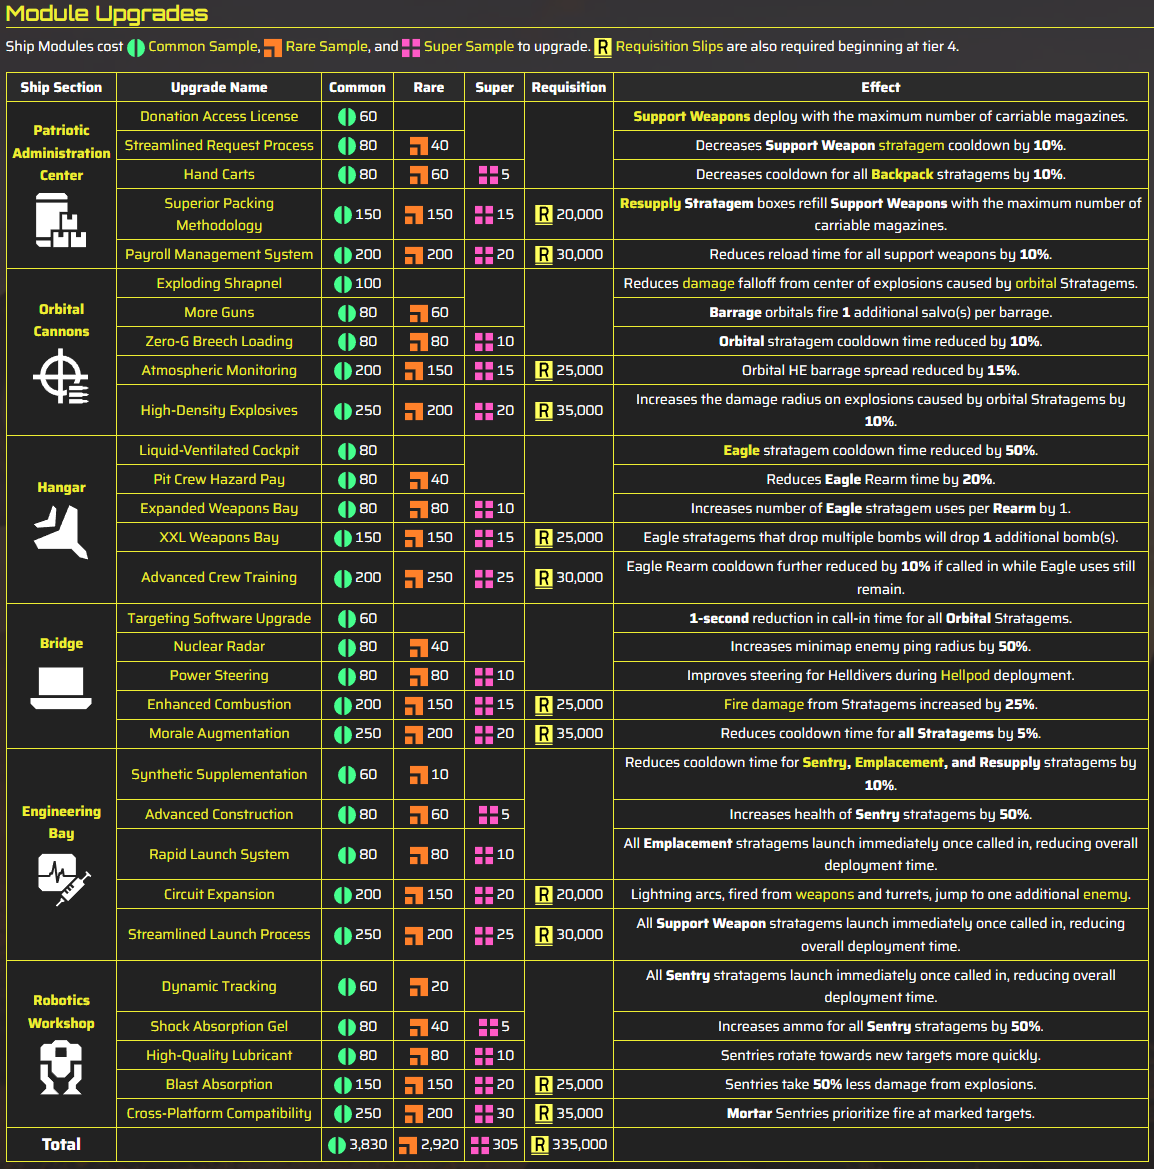Click Rare Sample icon in Synthetic Supplementation row
Image resolution: width=1154 pixels, height=1169 pixels.
click(419, 775)
